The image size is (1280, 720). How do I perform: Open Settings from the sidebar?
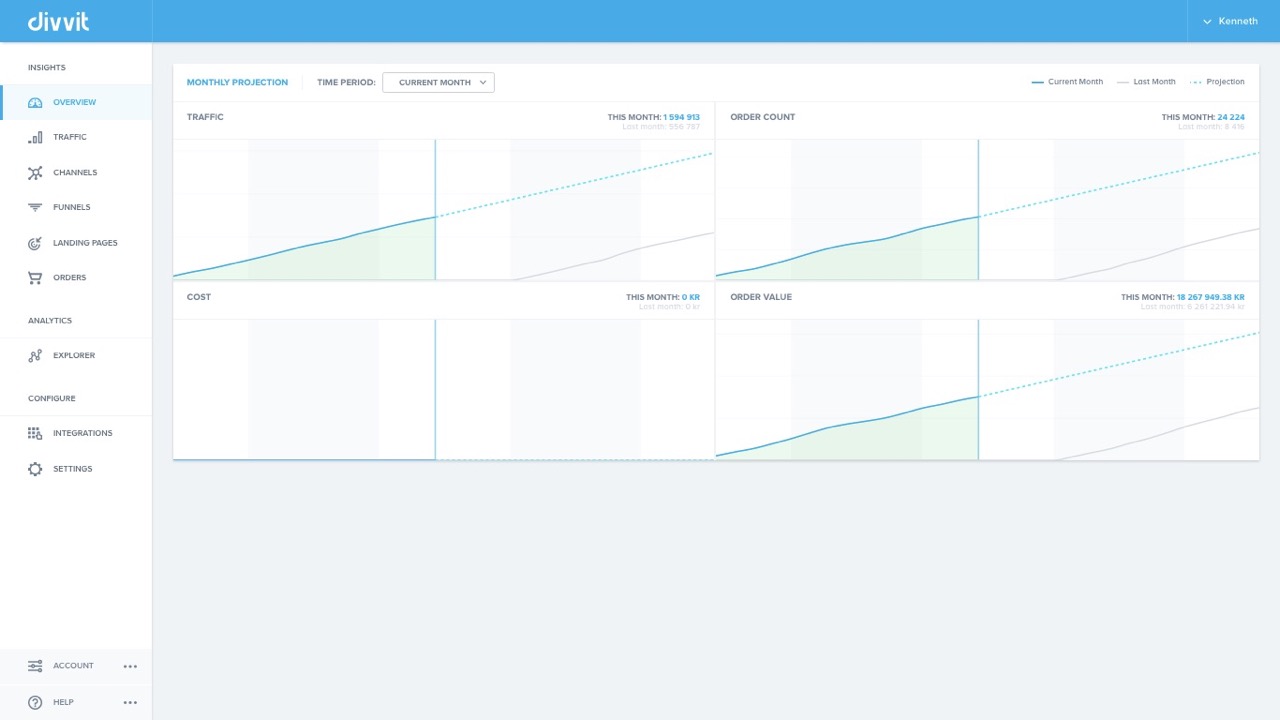pyautogui.click(x=75, y=469)
